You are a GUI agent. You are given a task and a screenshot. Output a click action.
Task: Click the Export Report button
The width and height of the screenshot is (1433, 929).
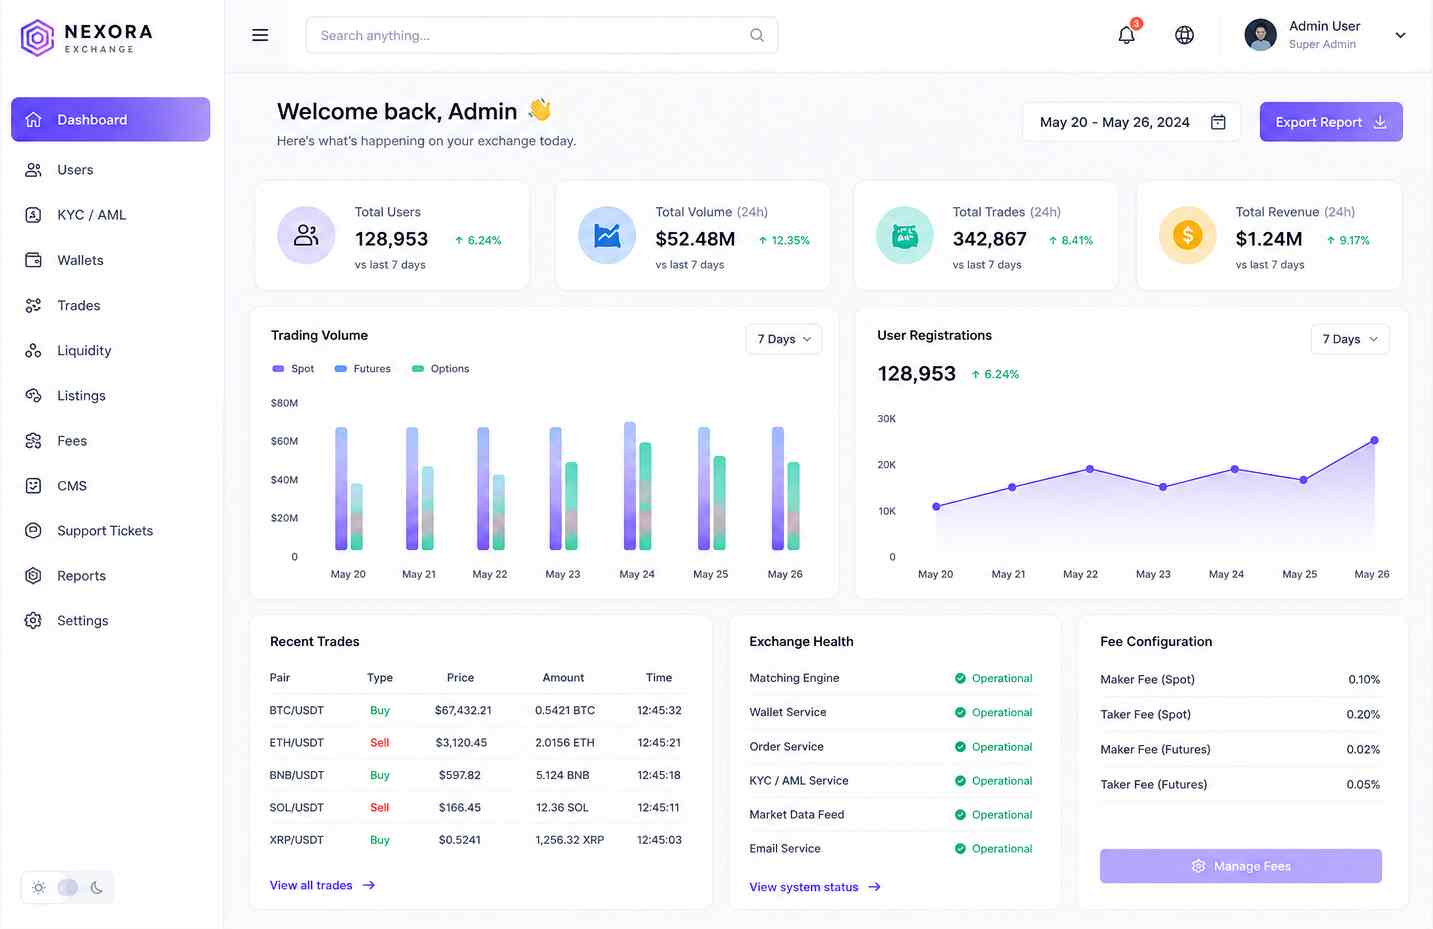click(1331, 122)
